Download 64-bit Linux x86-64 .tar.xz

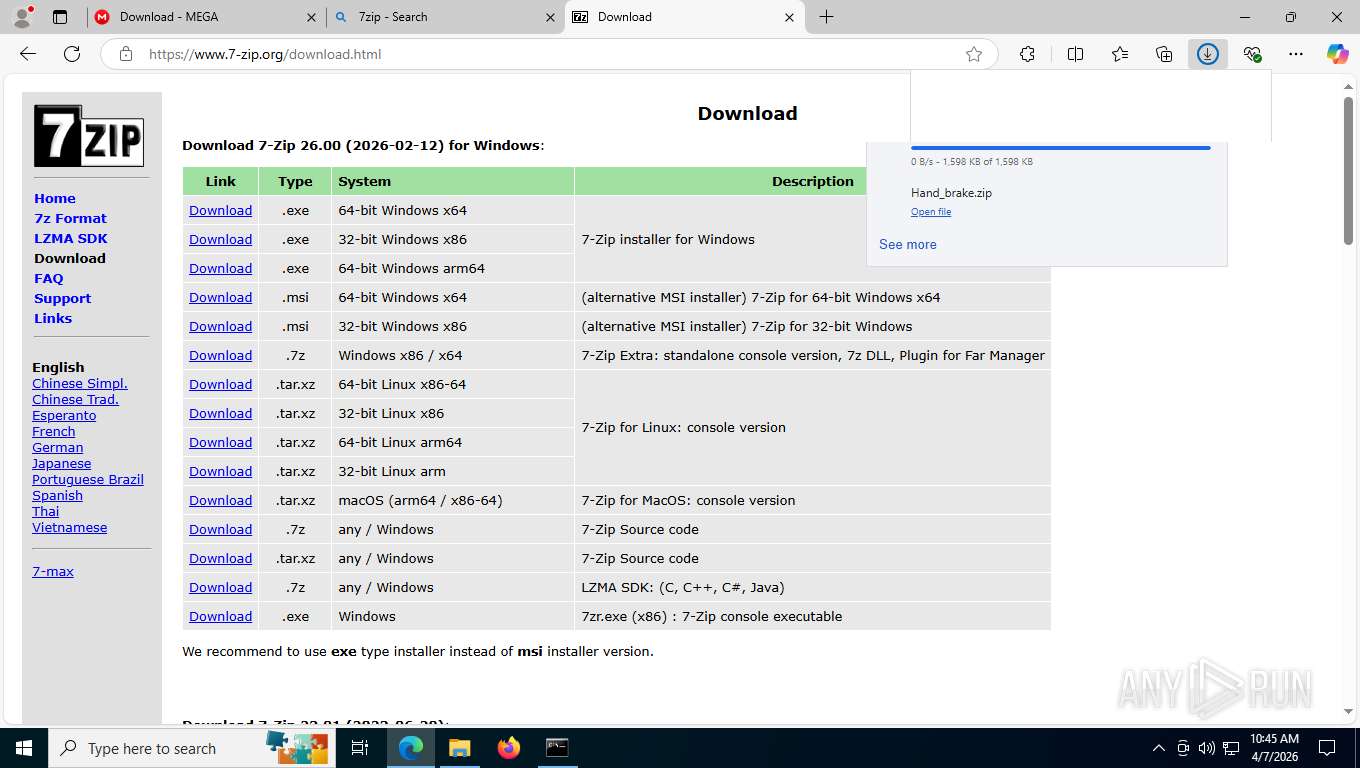pos(220,384)
